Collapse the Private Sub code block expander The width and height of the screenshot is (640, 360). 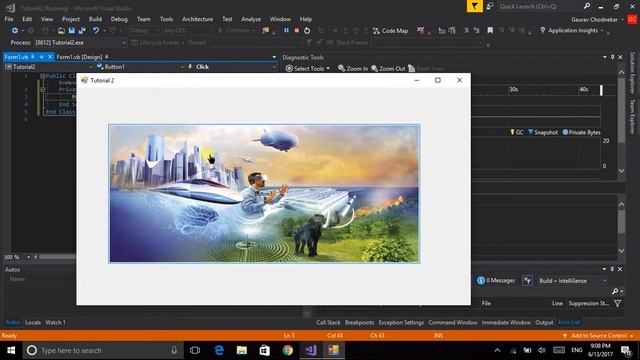(x=43, y=89)
